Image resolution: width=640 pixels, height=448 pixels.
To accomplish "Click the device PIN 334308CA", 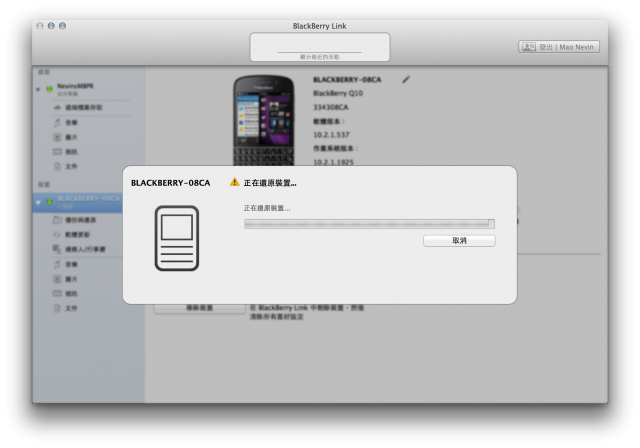I will 331,107.
